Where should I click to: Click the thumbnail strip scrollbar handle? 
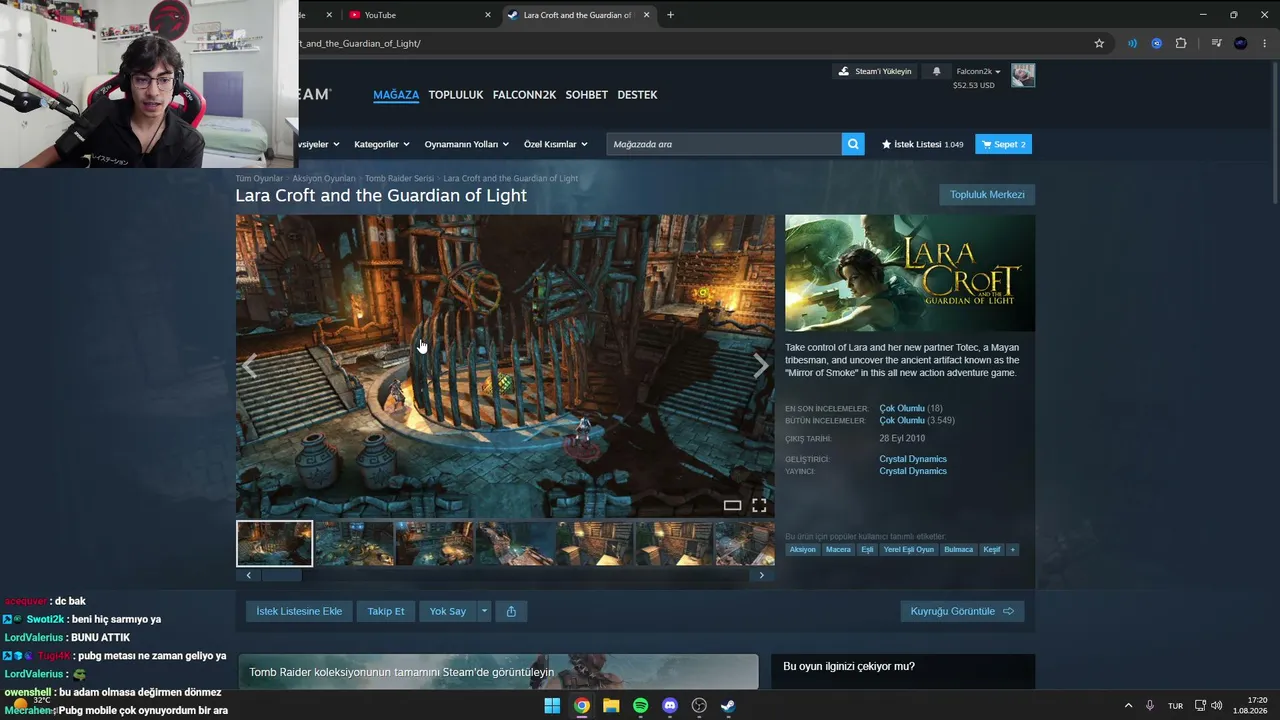pos(281,575)
